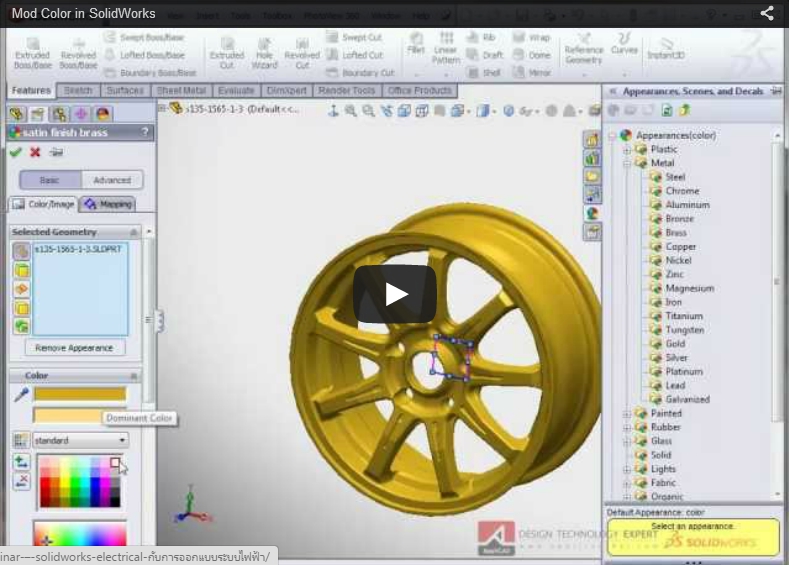Screen dimensions: 789x565
Task: Click the Zoom to Fit view icon
Action: pyautogui.click(x=351, y=110)
